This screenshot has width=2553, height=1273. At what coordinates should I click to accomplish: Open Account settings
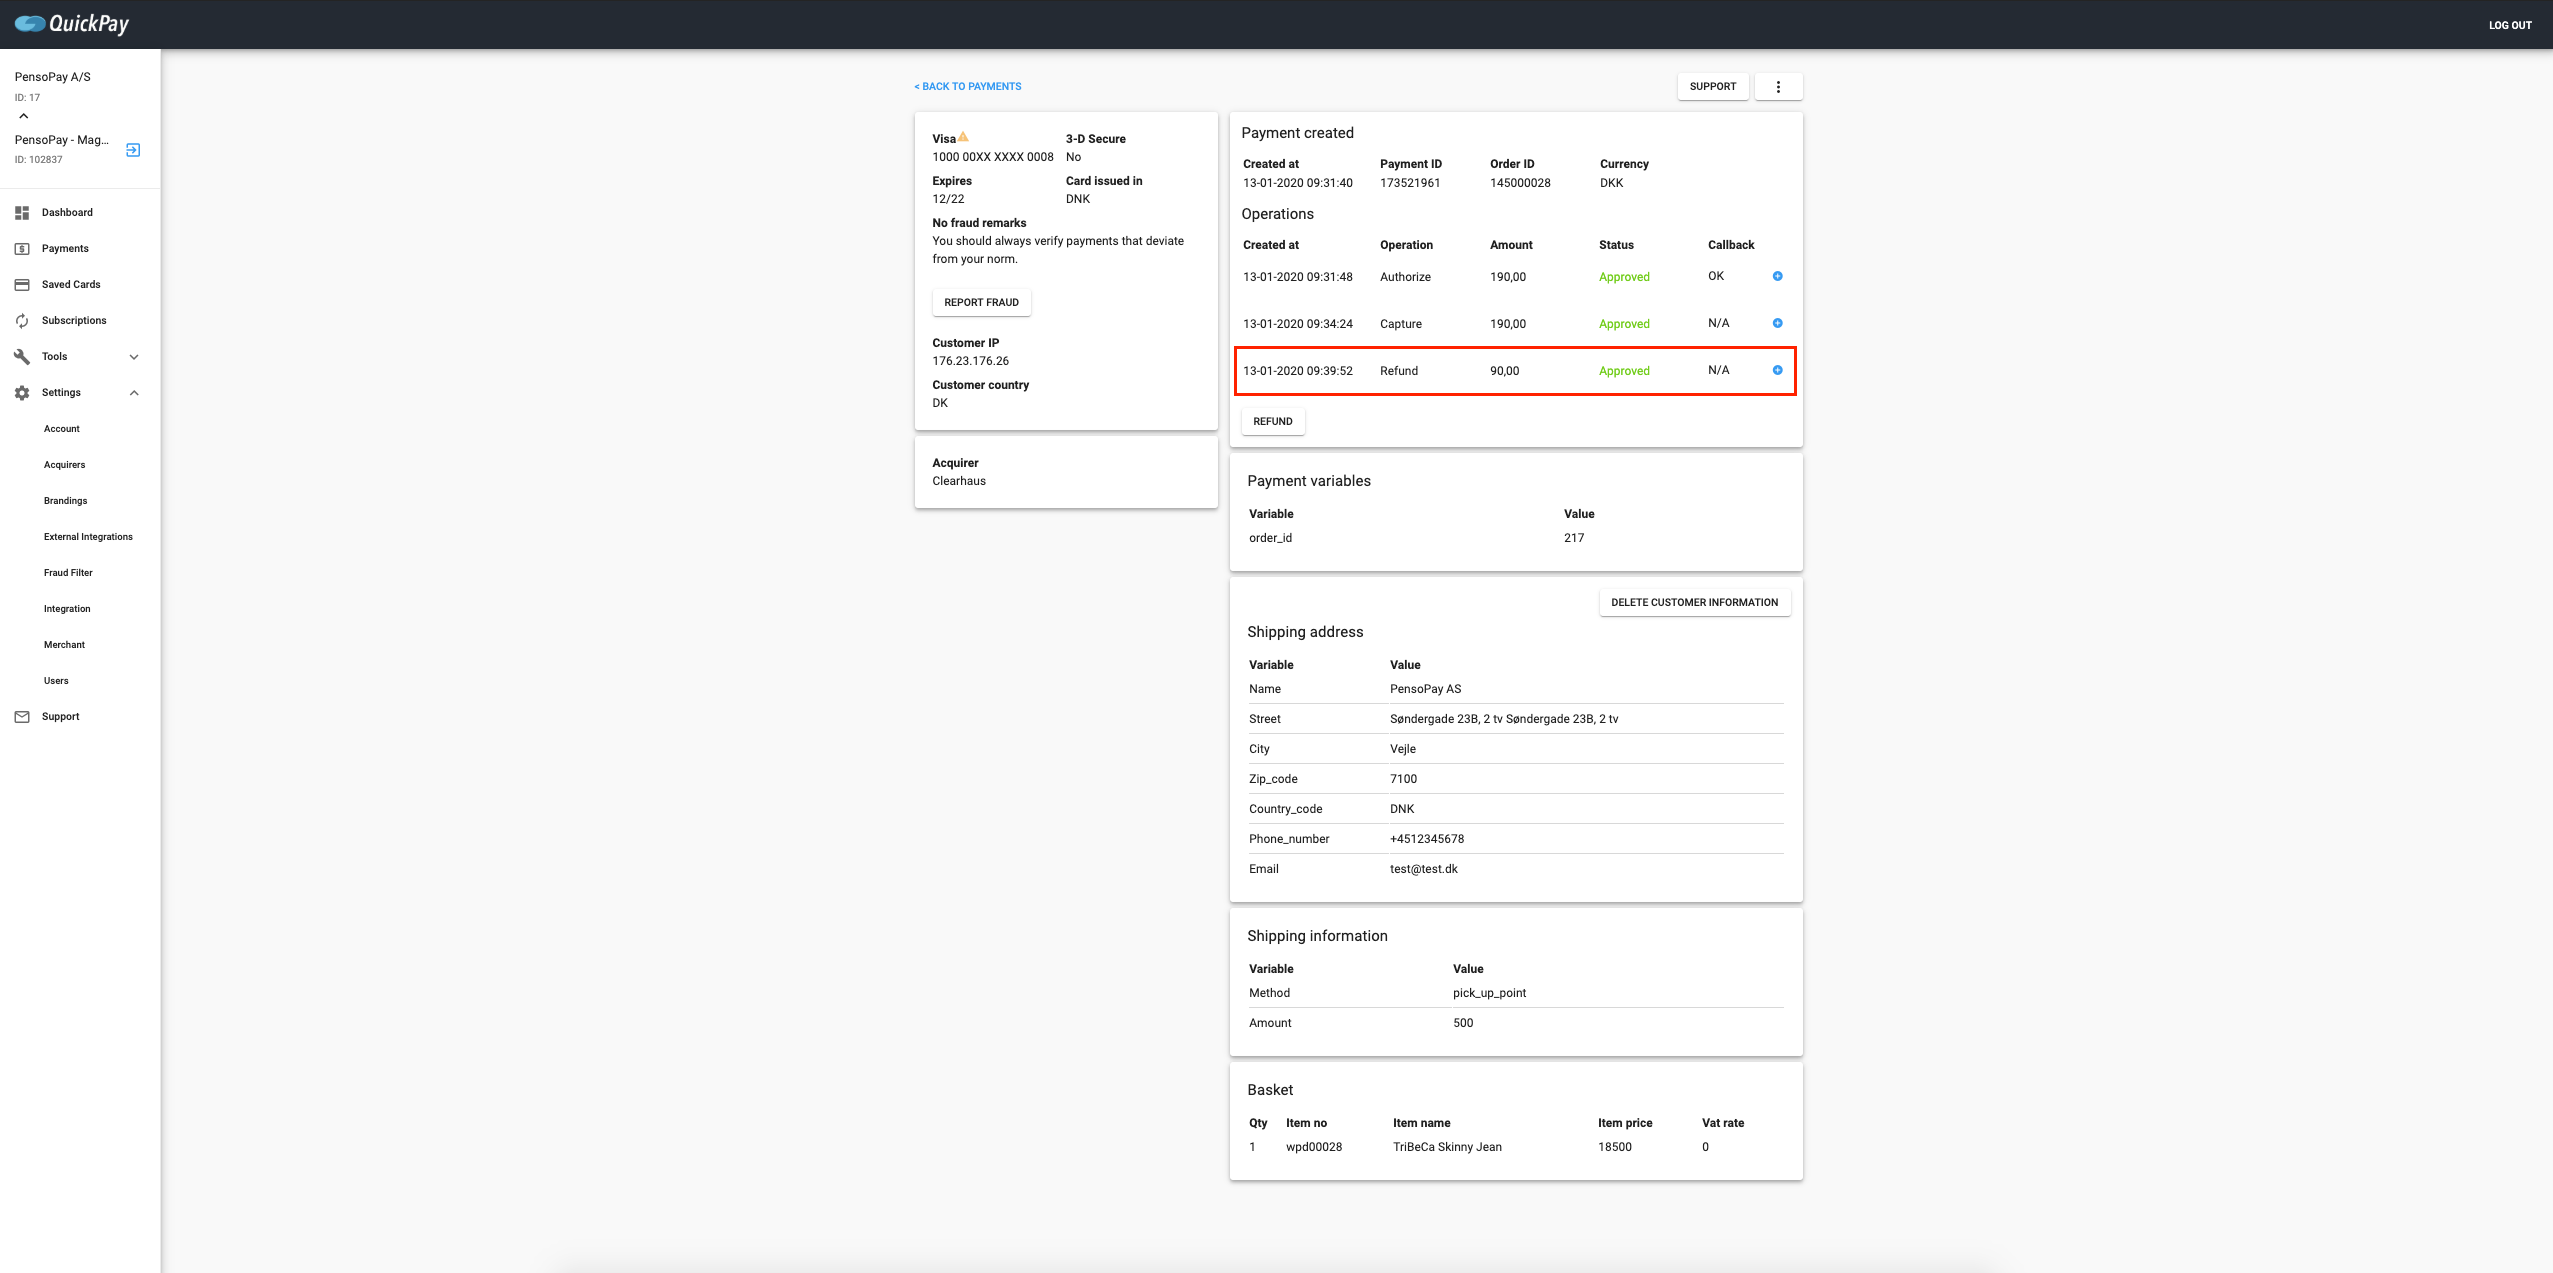click(x=62, y=429)
